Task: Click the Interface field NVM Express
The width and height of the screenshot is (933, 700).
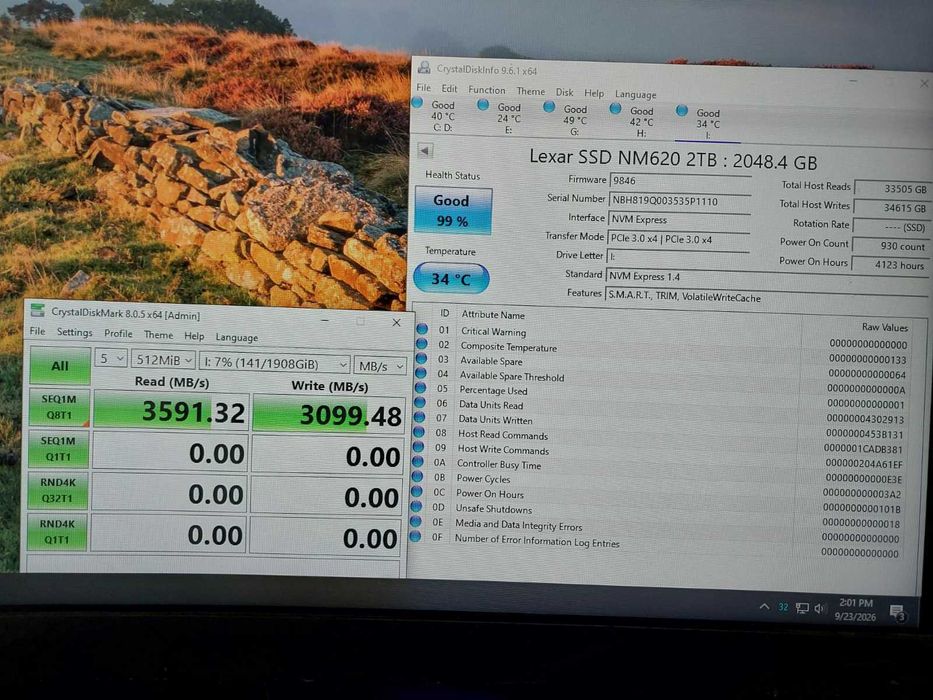Action: click(679, 220)
